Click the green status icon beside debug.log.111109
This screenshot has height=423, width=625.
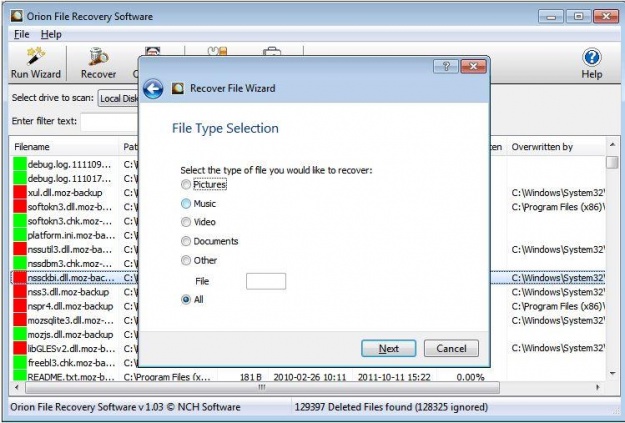pyautogui.click(x=18, y=164)
